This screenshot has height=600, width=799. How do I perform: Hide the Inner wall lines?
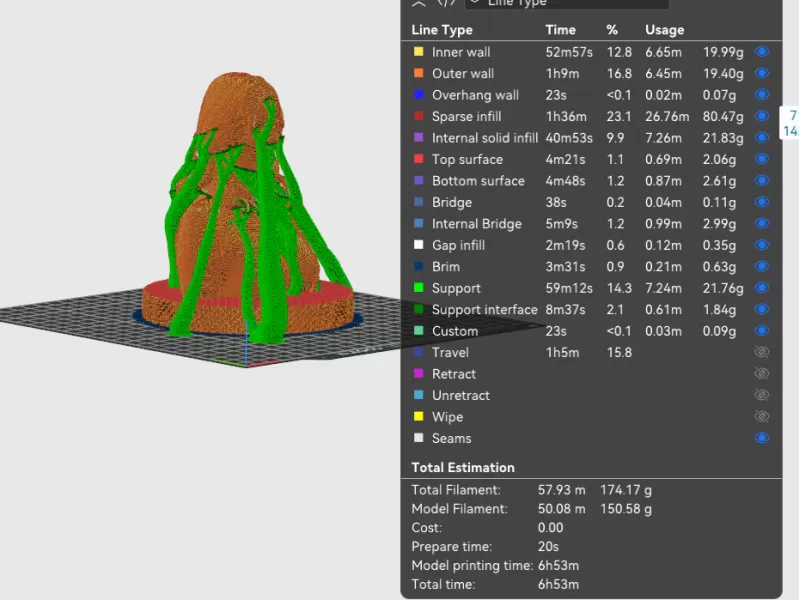pos(762,52)
